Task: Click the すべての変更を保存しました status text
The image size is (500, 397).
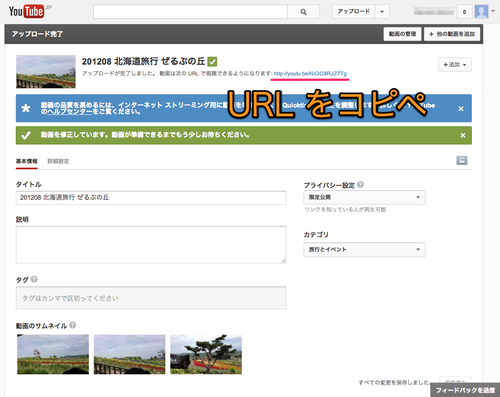Action: pos(394,382)
